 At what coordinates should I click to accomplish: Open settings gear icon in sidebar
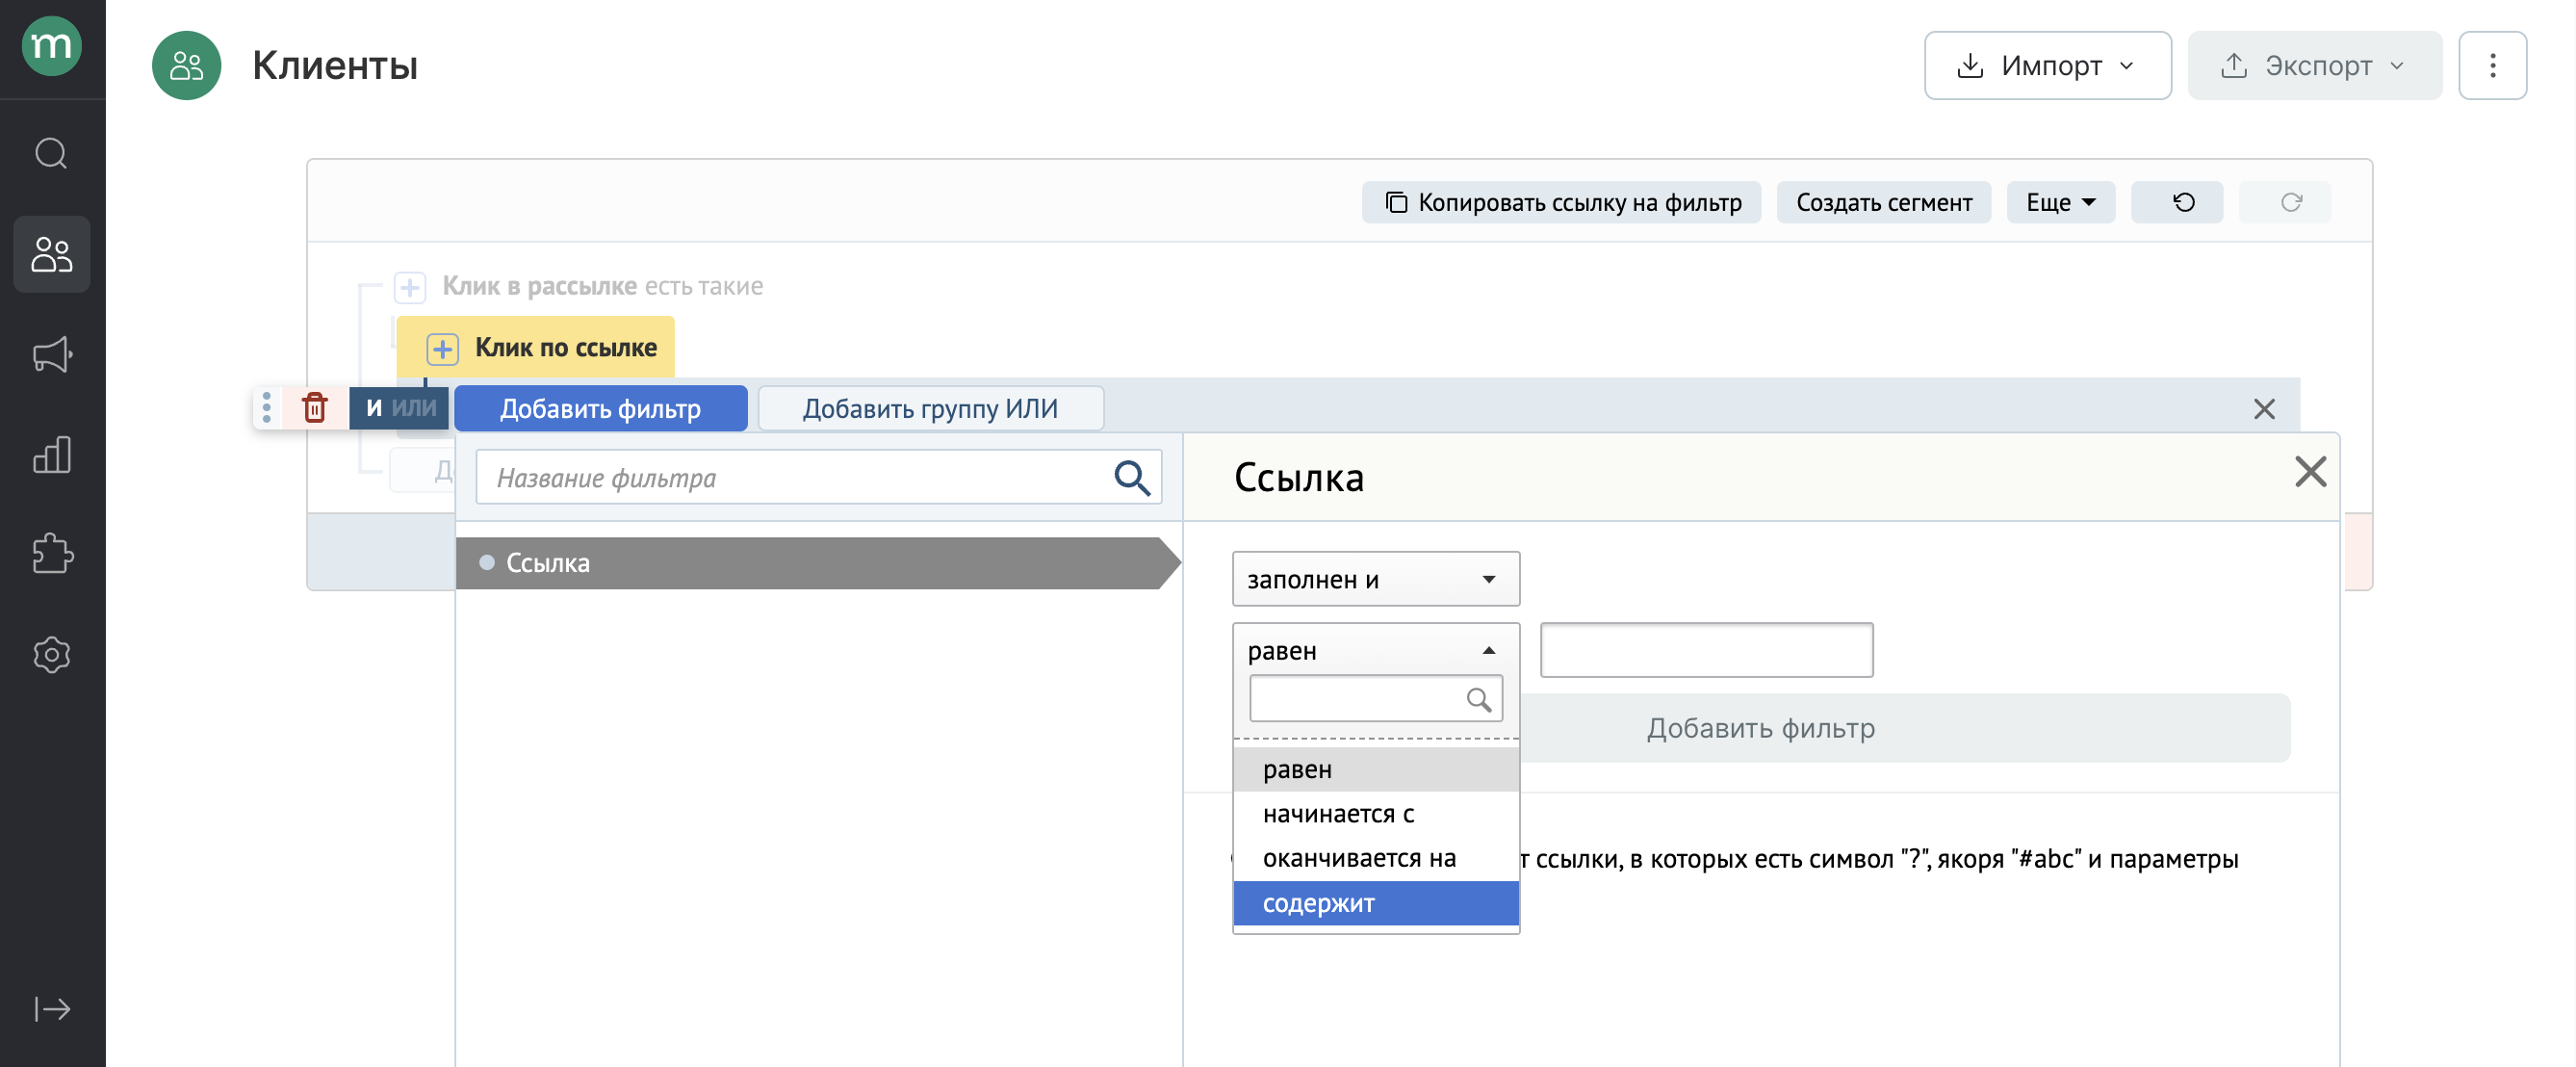[x=52, y=655]
